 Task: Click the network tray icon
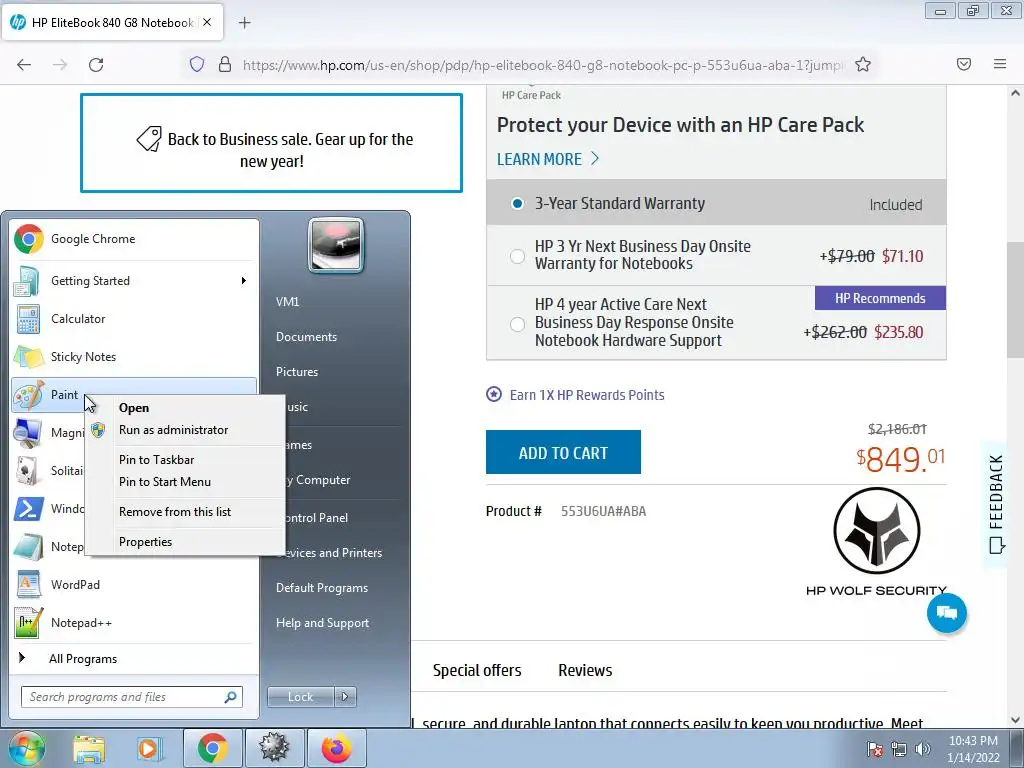click(x=899, y=749)
